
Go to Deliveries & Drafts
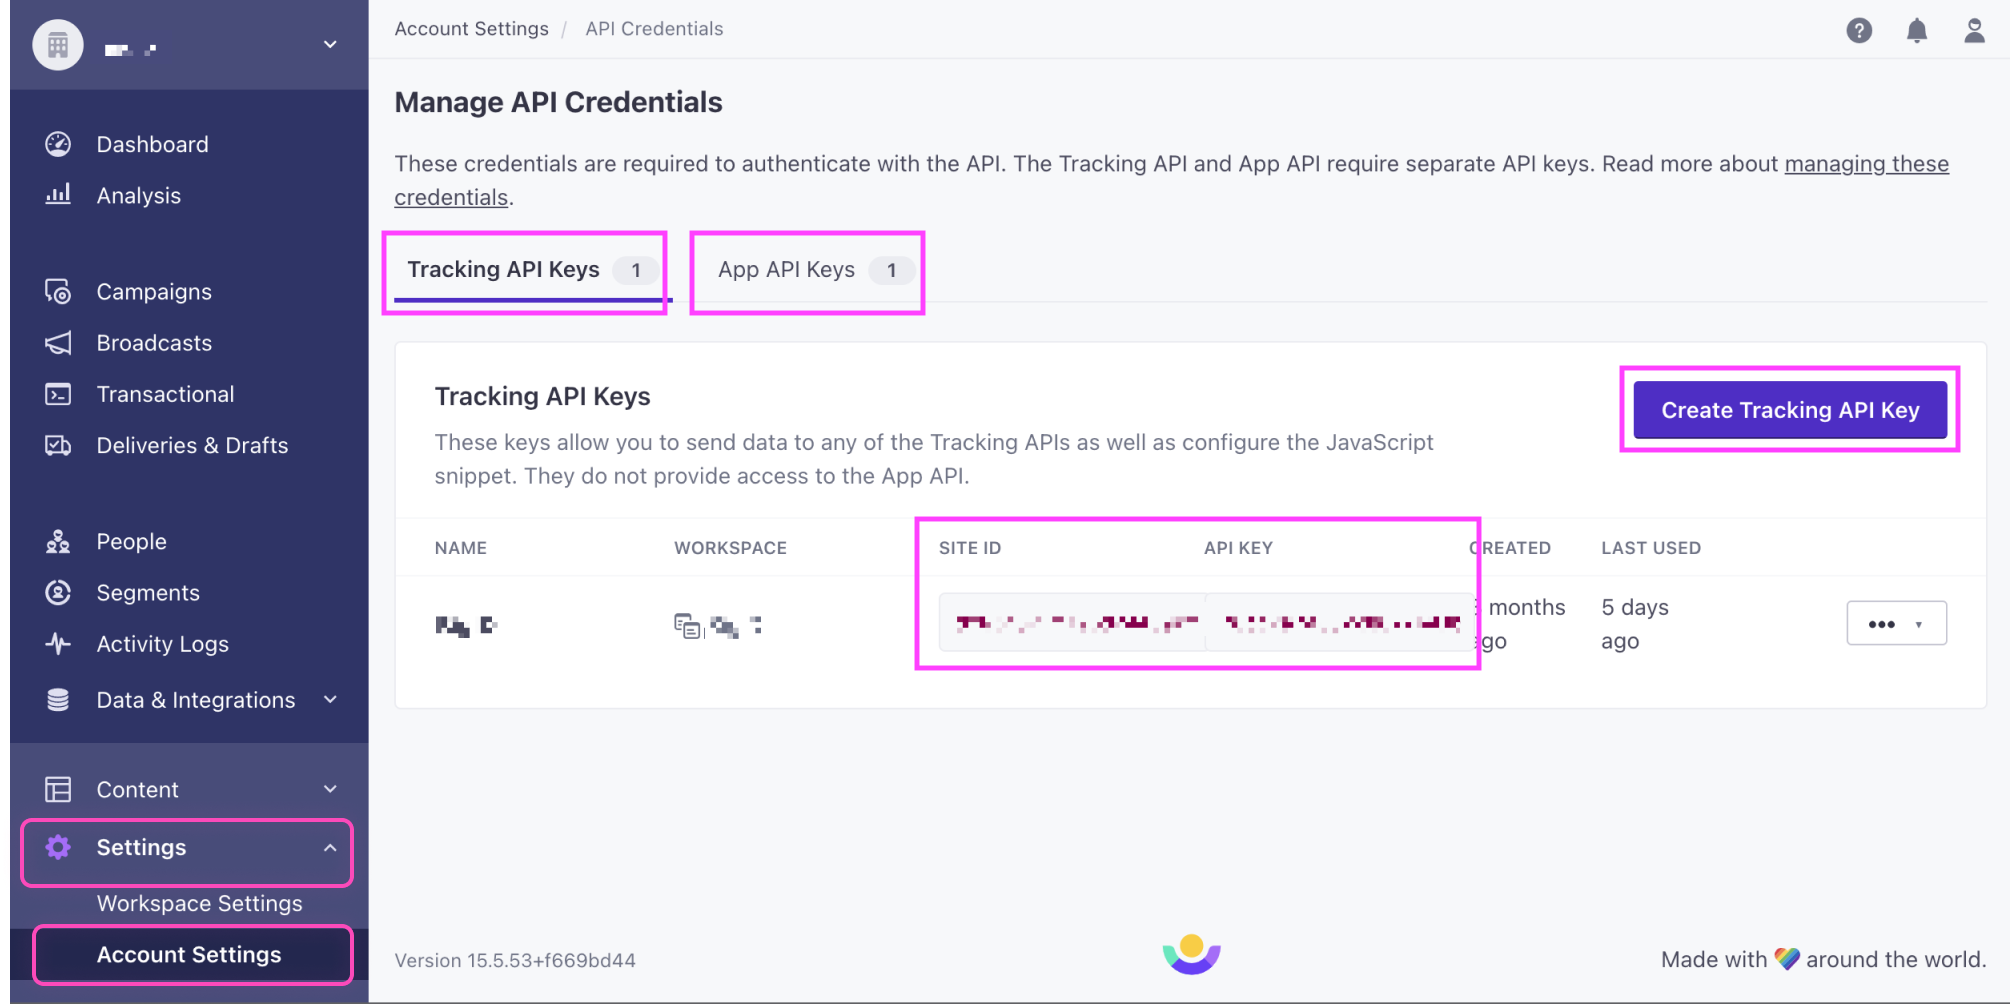pos(58,445)
